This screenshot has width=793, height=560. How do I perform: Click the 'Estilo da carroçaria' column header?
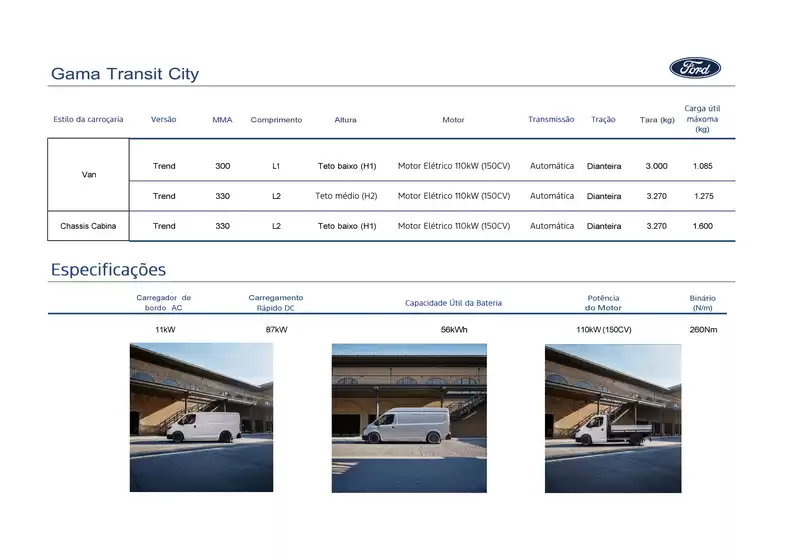(x=89, y=119)
